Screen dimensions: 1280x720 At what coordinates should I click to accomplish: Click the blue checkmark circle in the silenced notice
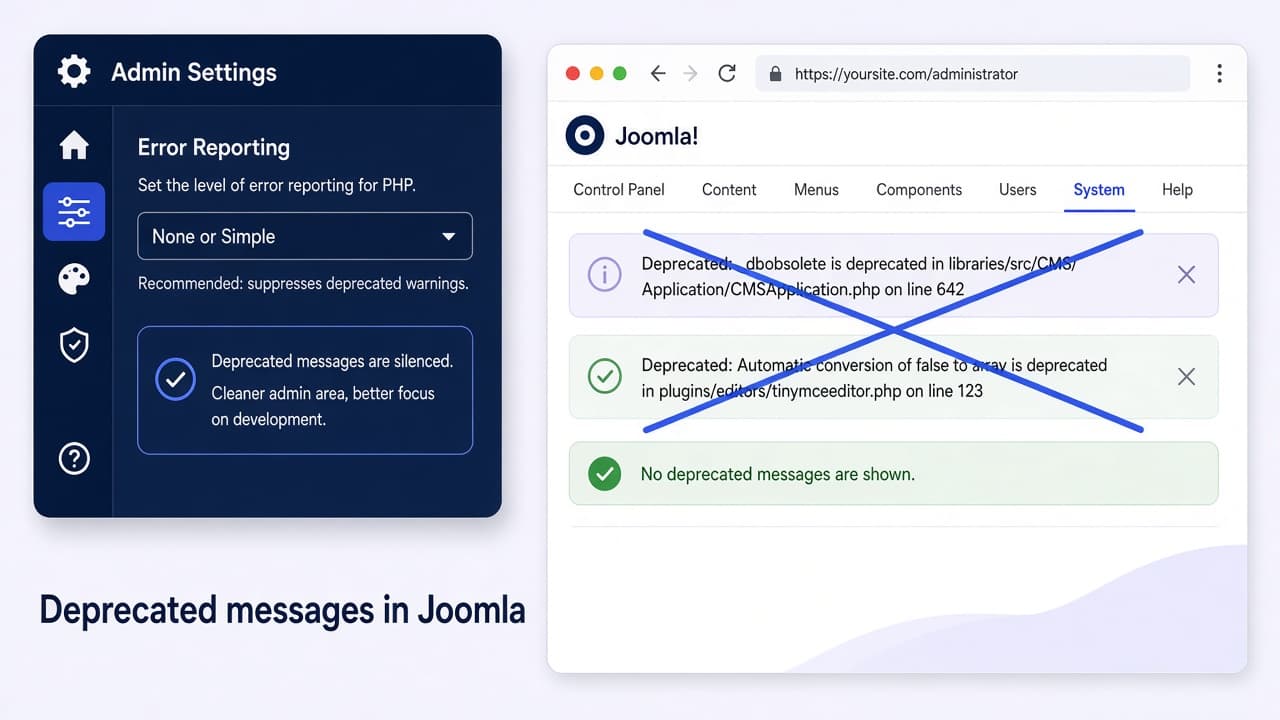(x=176, y=380)
